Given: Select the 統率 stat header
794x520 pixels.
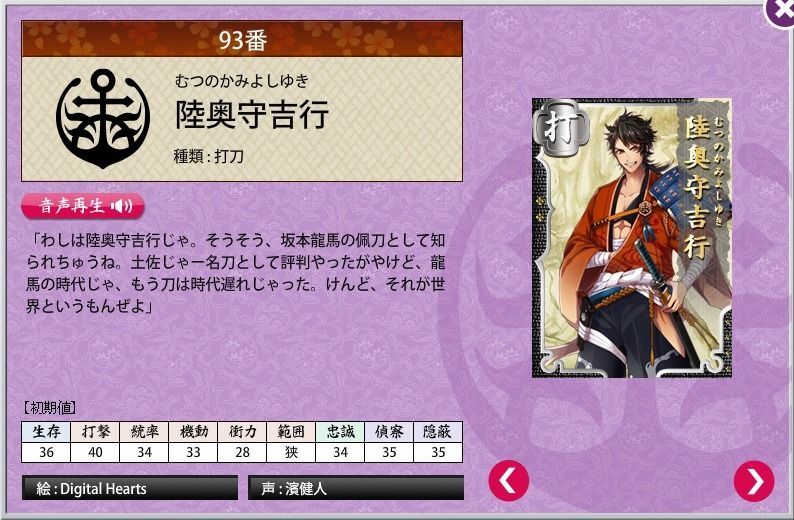Looking at the screenshot, I should coord(144,432).
